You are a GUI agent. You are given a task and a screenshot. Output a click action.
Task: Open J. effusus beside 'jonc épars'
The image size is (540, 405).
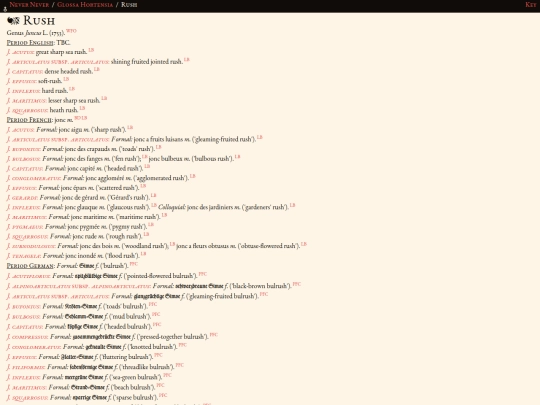[x=21, y=188]
